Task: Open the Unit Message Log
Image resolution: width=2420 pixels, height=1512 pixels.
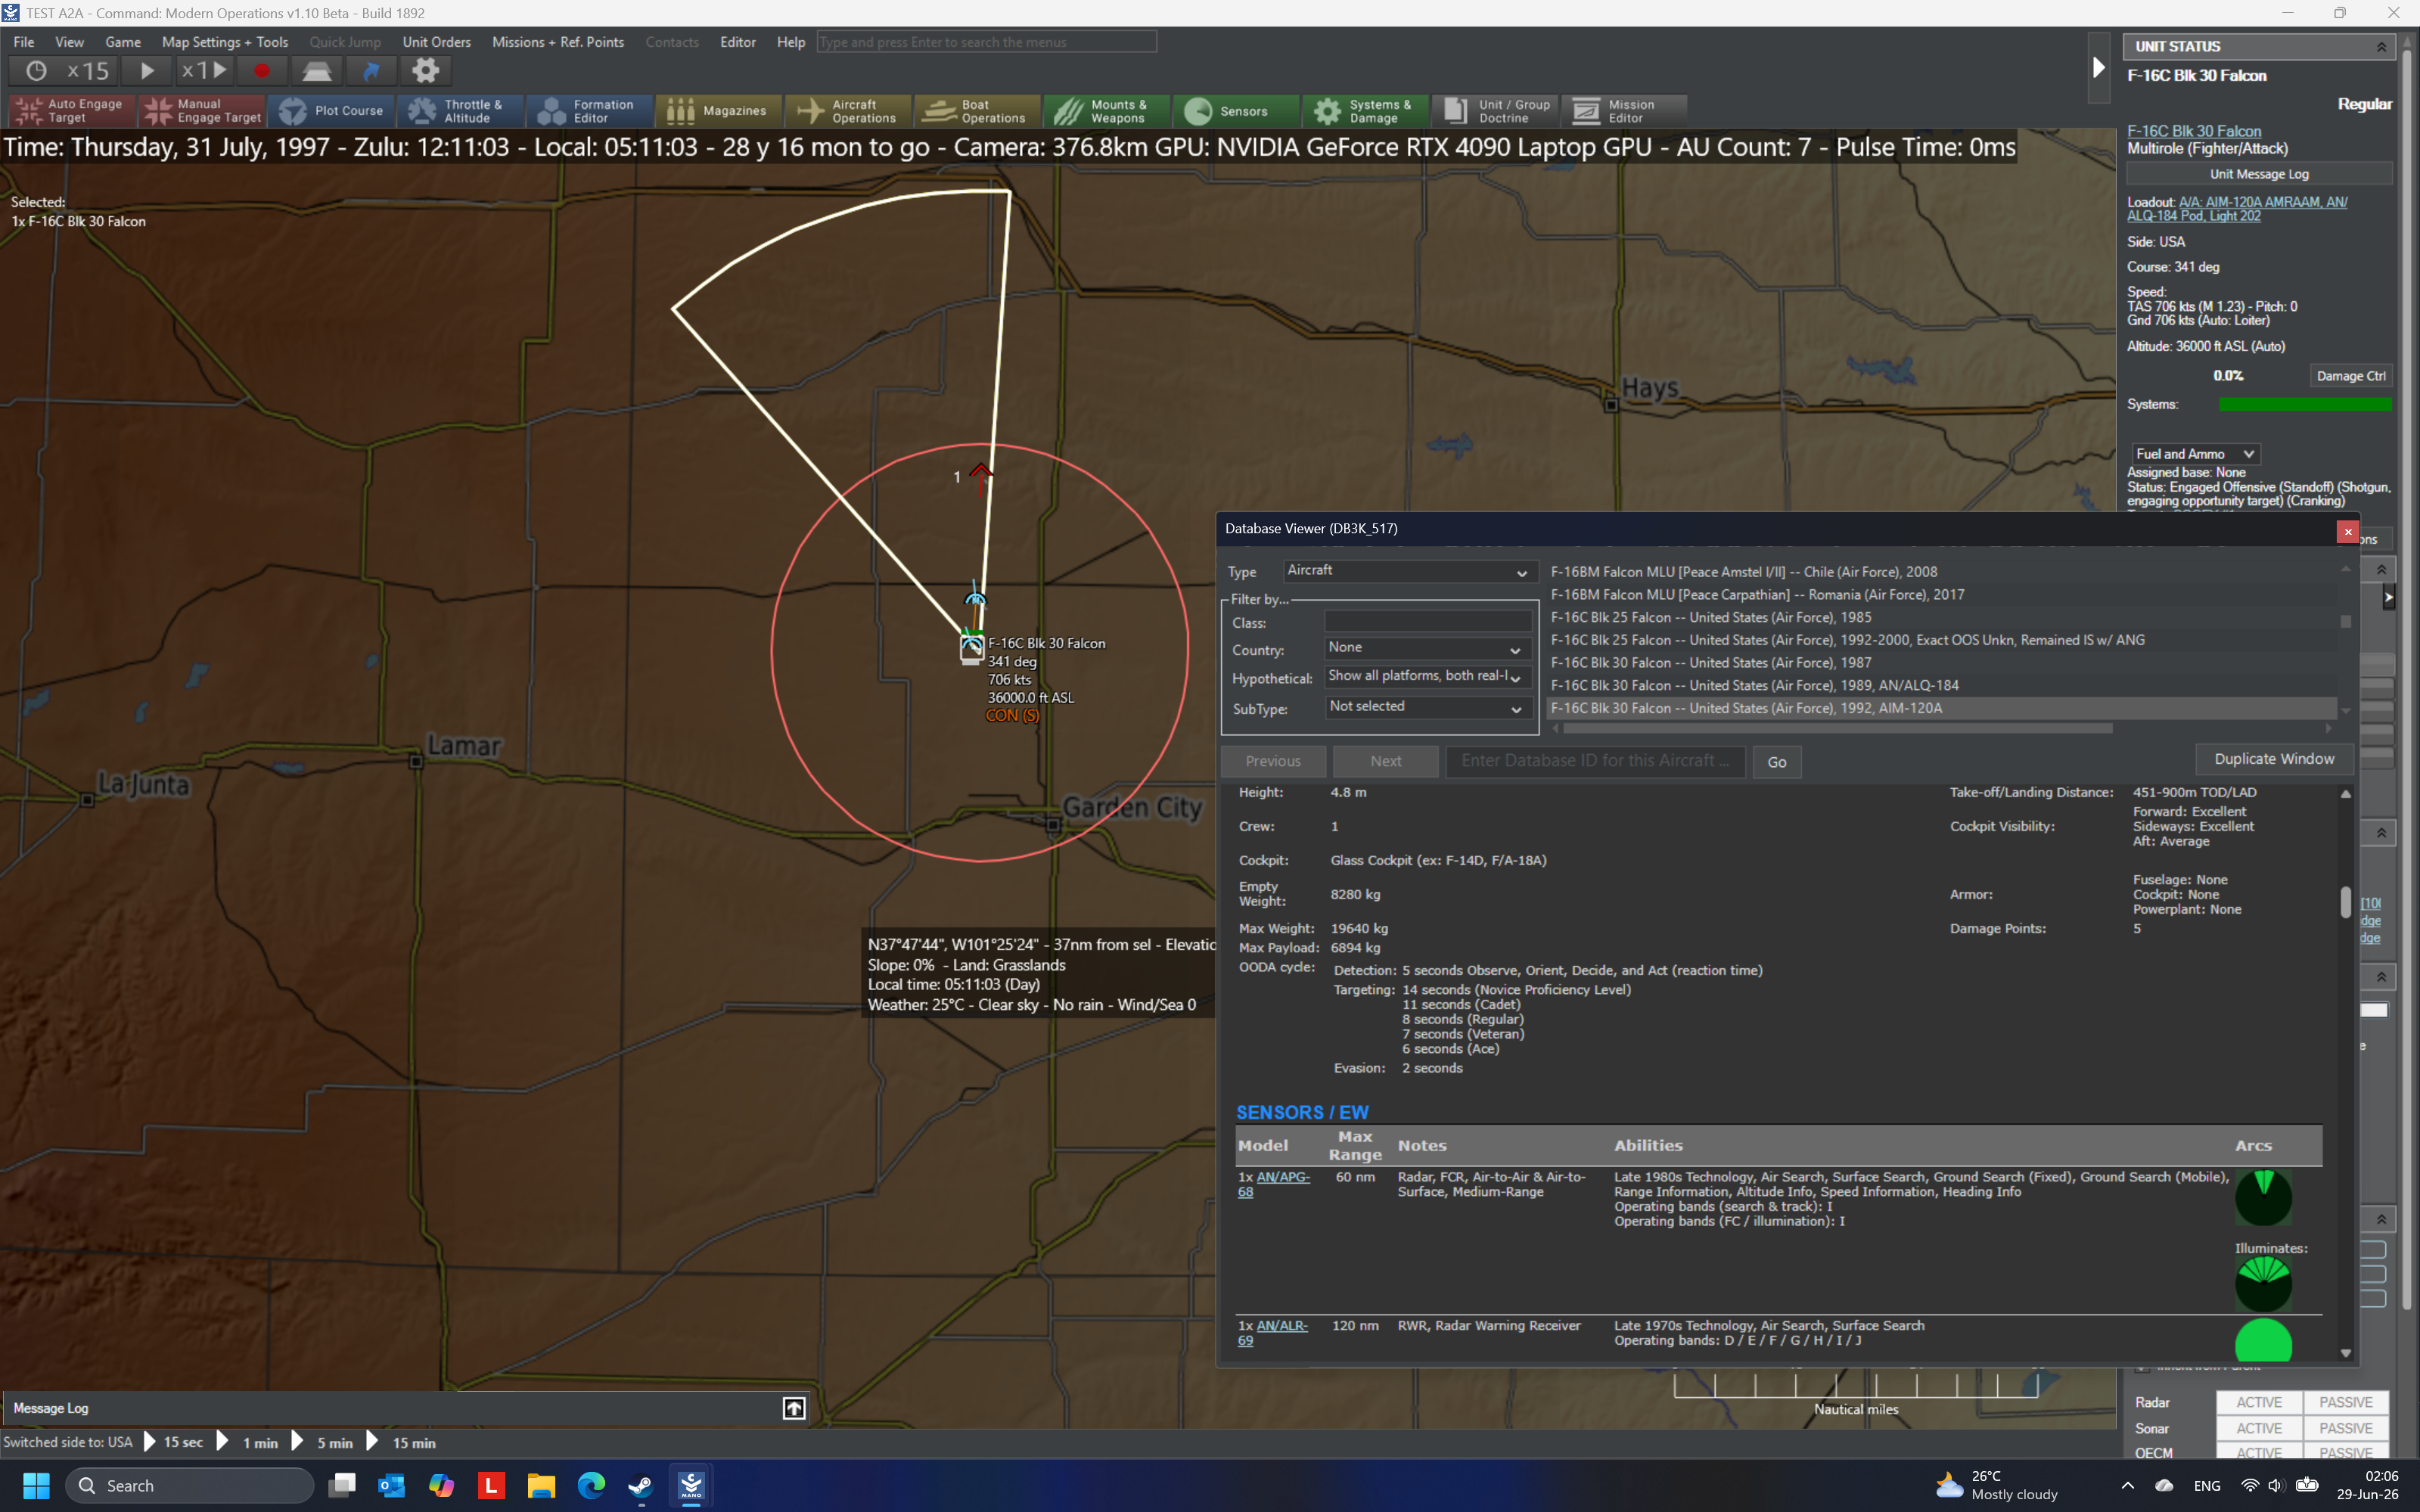Action: coord(2259,174)
